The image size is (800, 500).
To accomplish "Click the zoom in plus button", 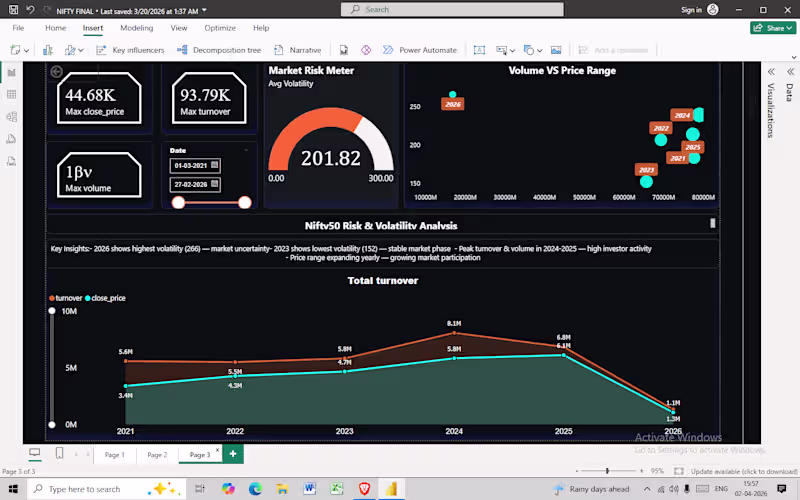I will click(x=641, y=471).
